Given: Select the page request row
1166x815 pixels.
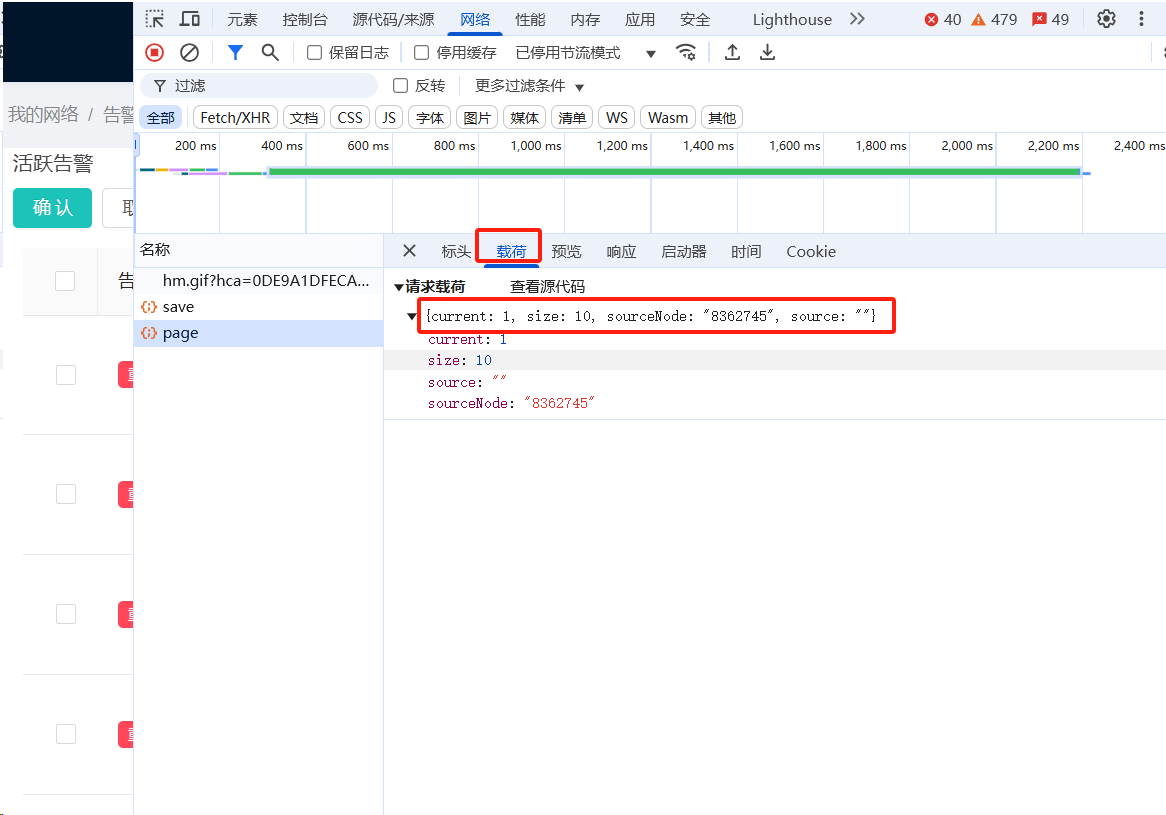Looking at the screenshot, I should 259,332.
